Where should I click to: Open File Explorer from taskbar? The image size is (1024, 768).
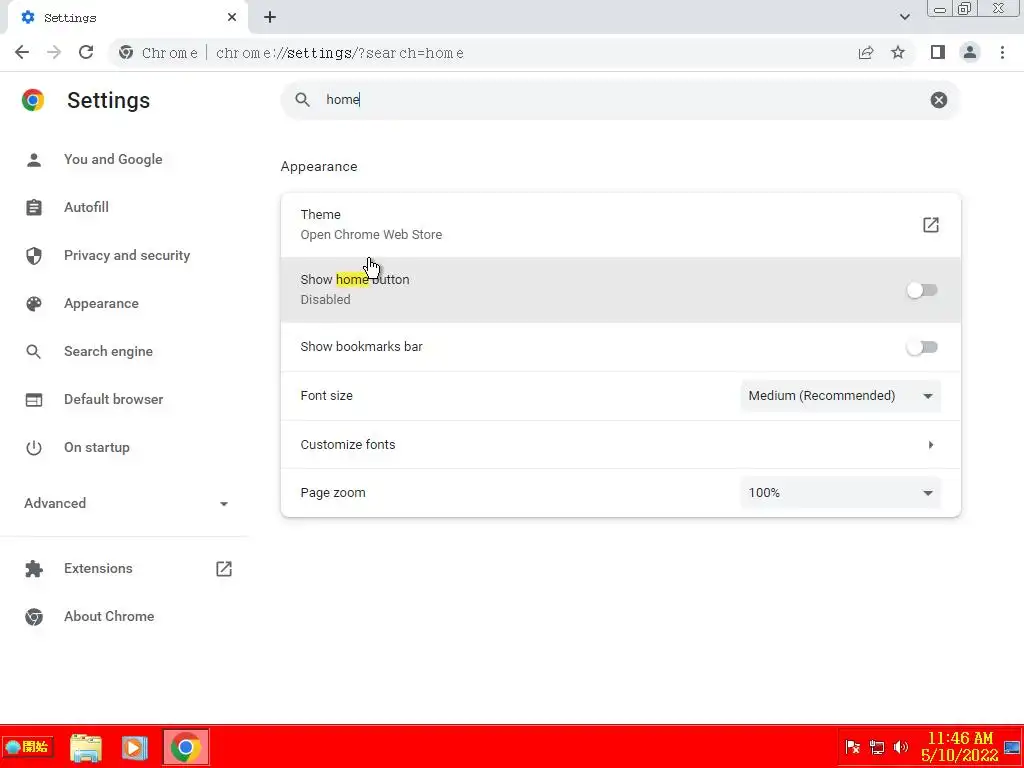[86, 748]
